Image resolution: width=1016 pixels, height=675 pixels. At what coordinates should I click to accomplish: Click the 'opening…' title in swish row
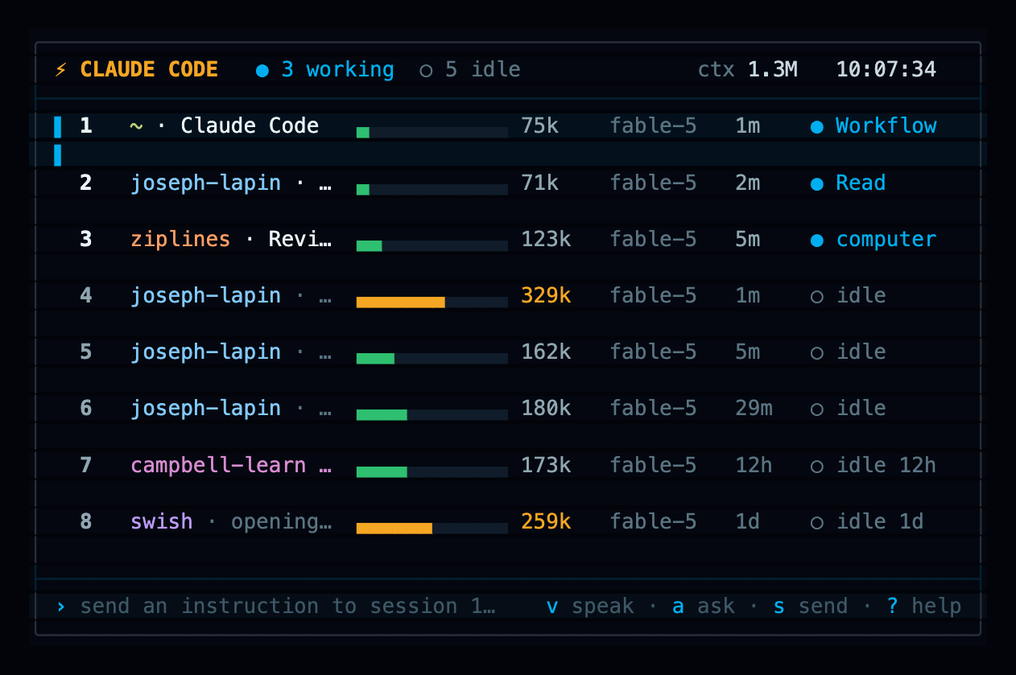(281, 521)
